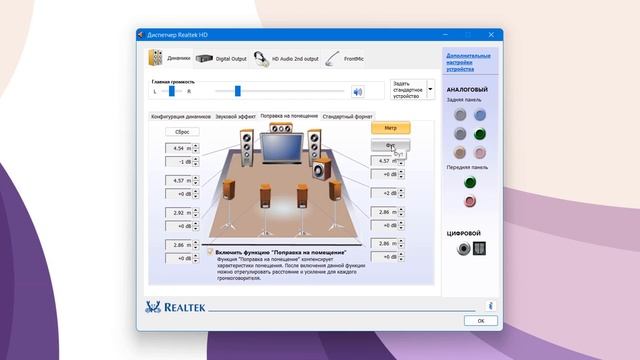
Task: Decrease the +2 dB gain with down arrow
Action: coord(401,195)
